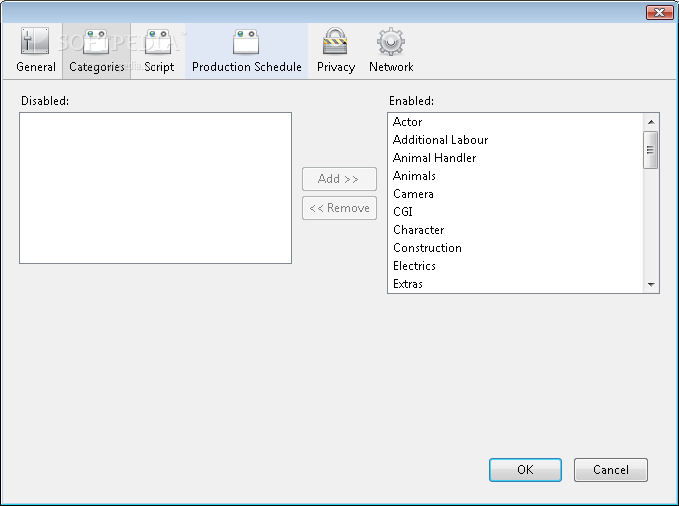Click the << Remove button
679x506 pixels.
pyautogui.click(x=339, y=208)
